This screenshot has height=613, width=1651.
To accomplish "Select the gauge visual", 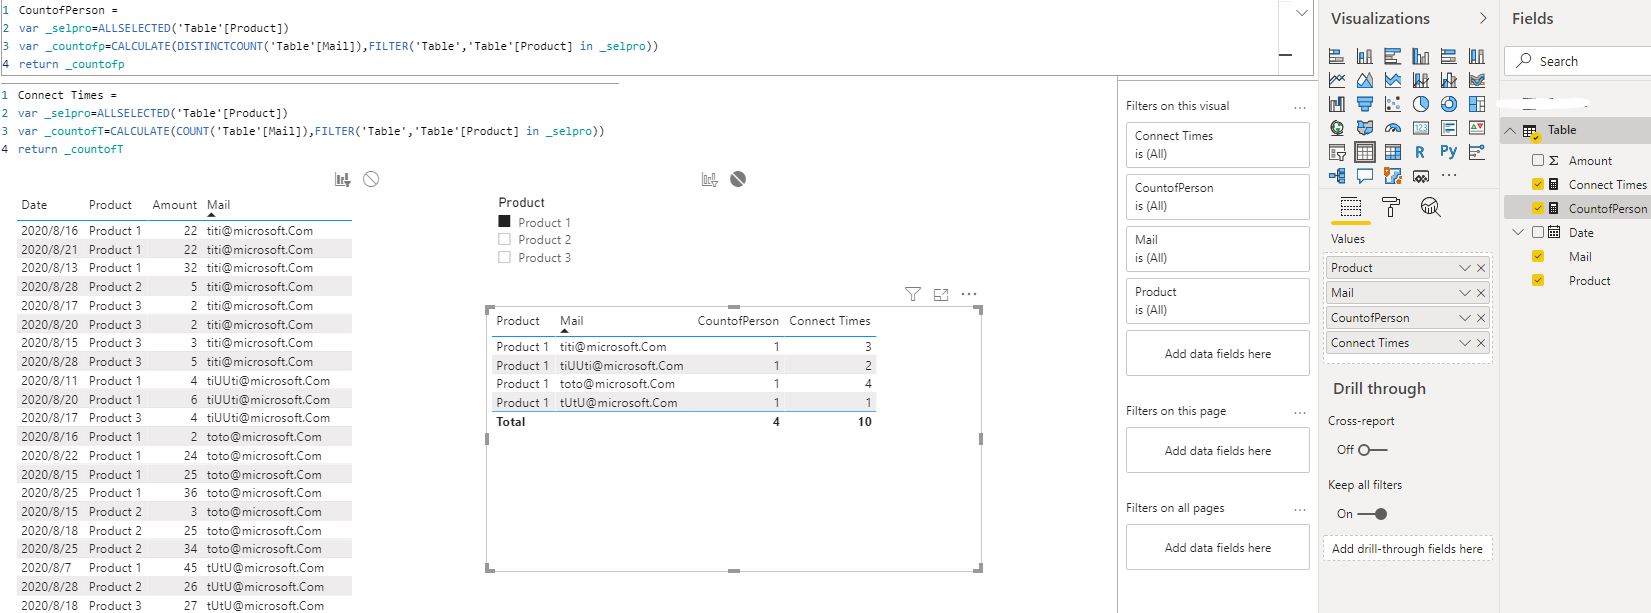I will (1392, 127).
